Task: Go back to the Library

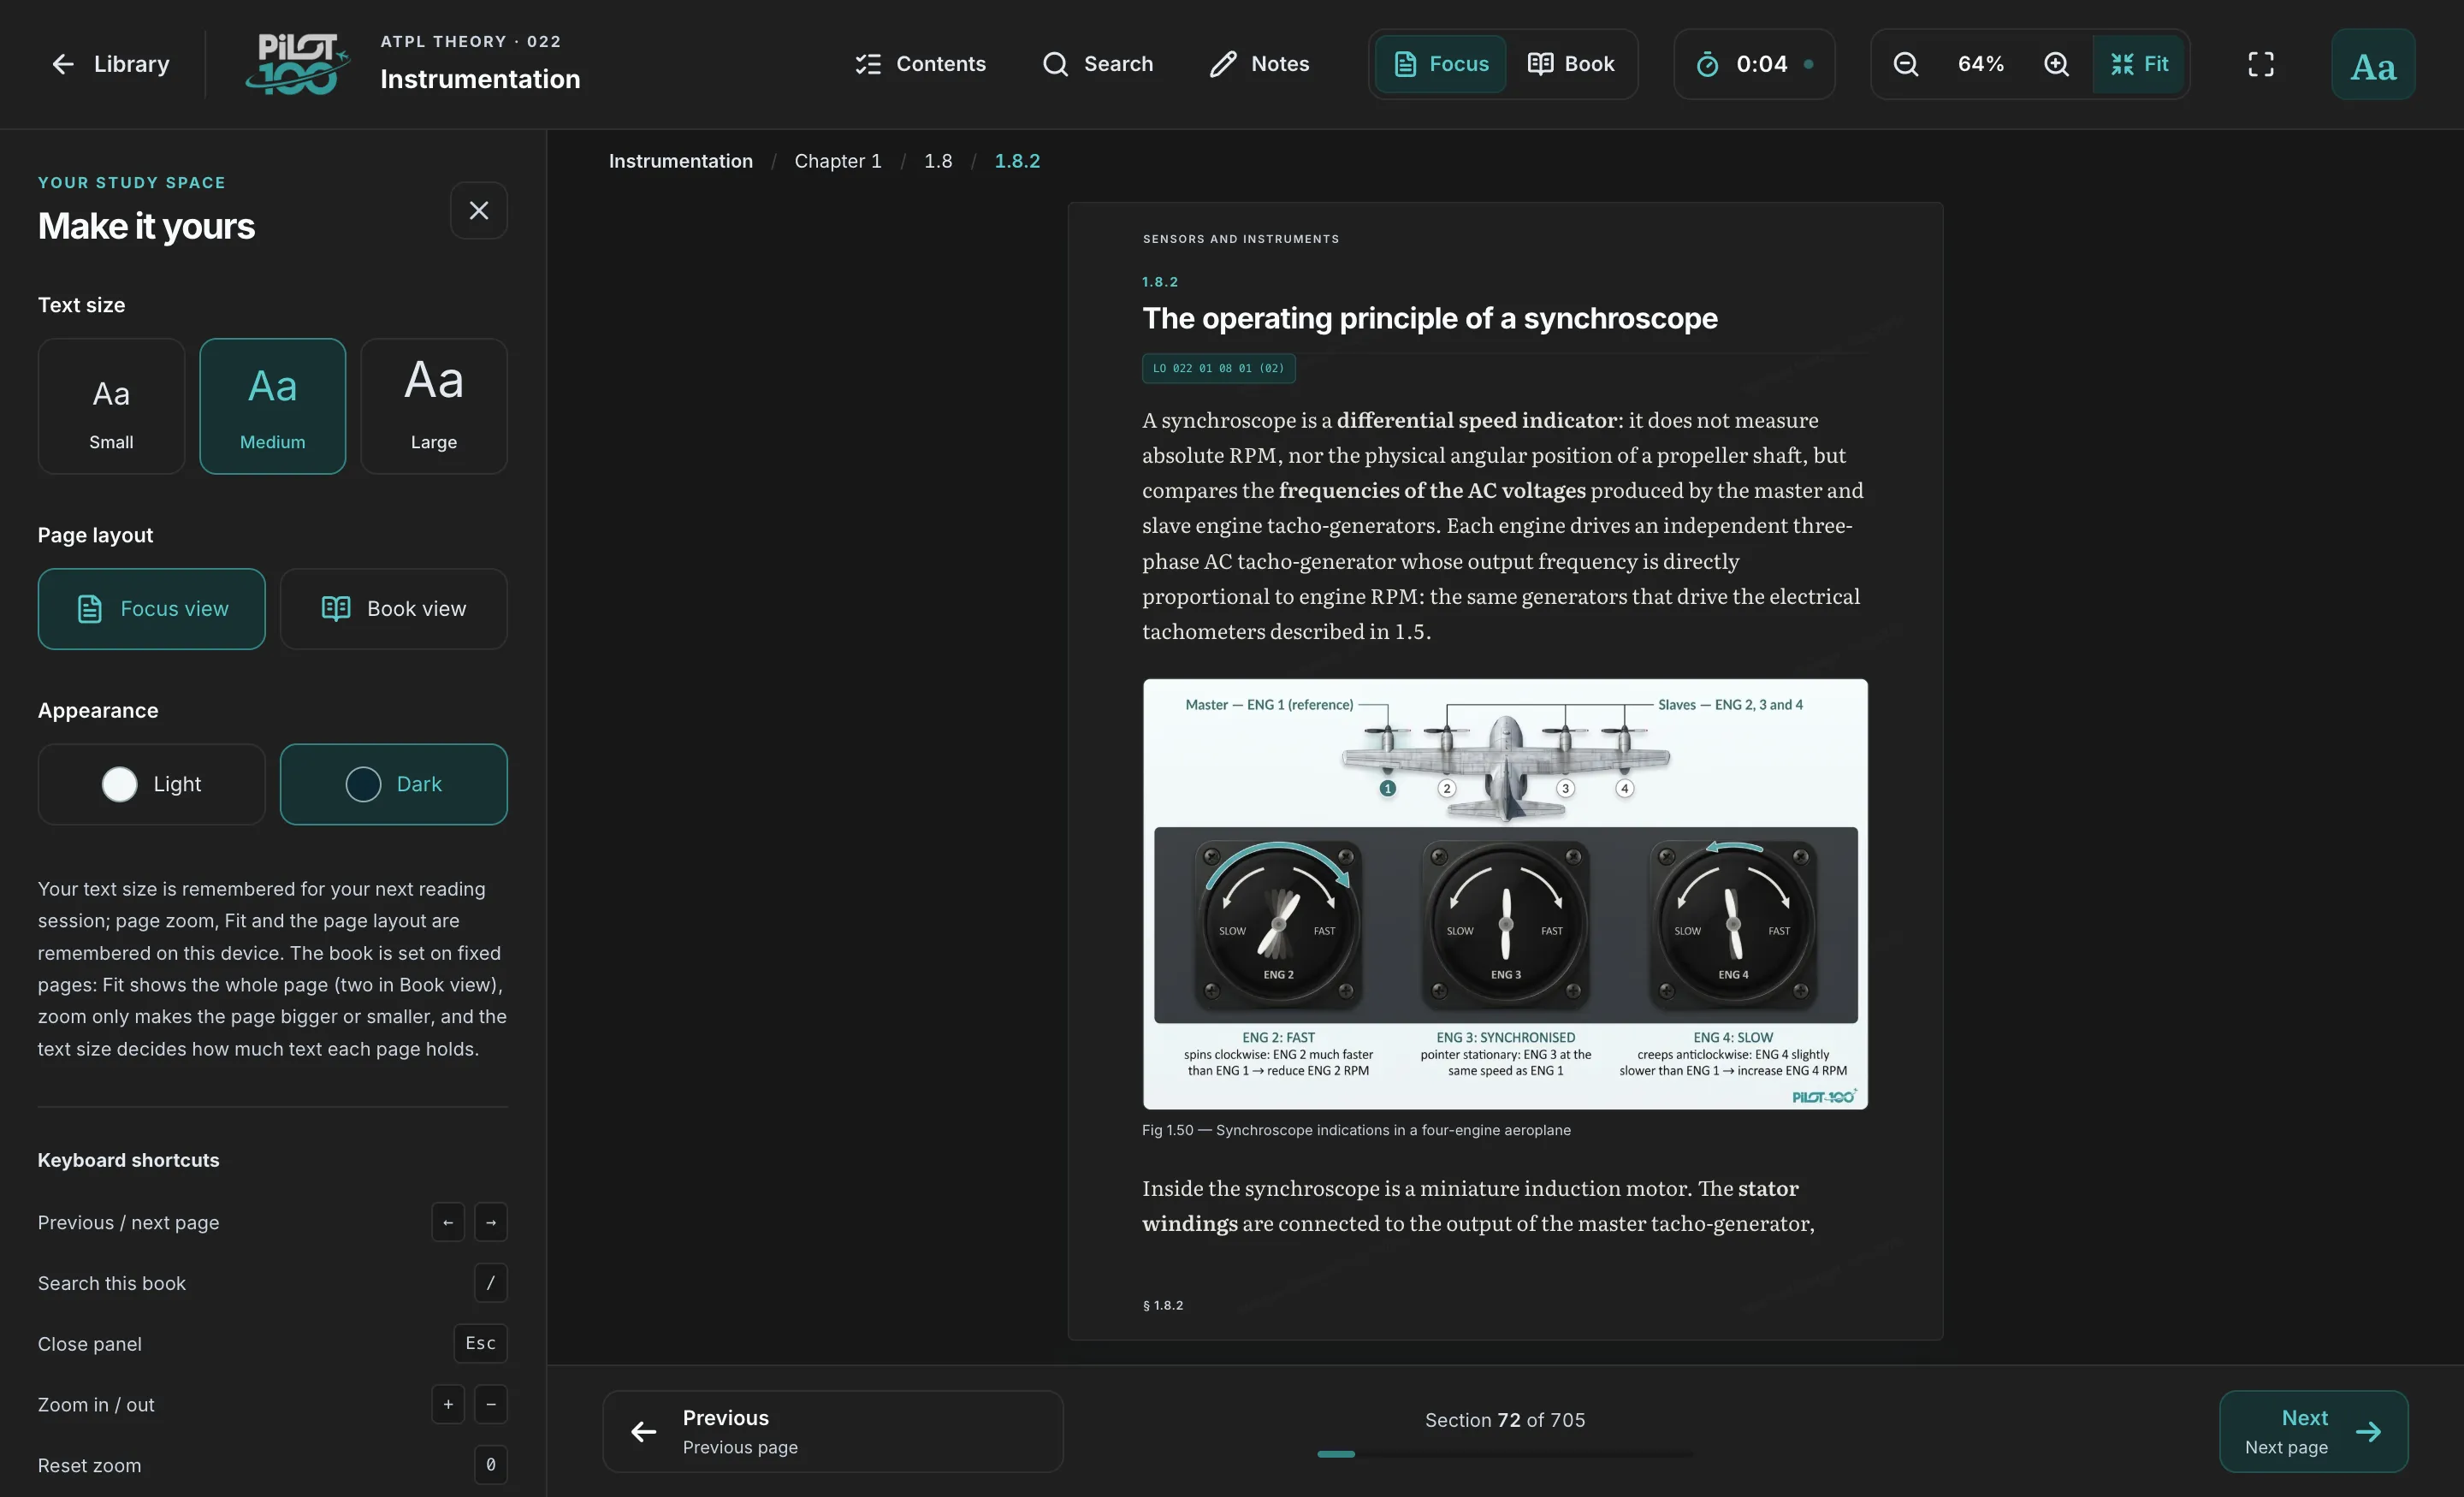Action: [x=110, y=64]
